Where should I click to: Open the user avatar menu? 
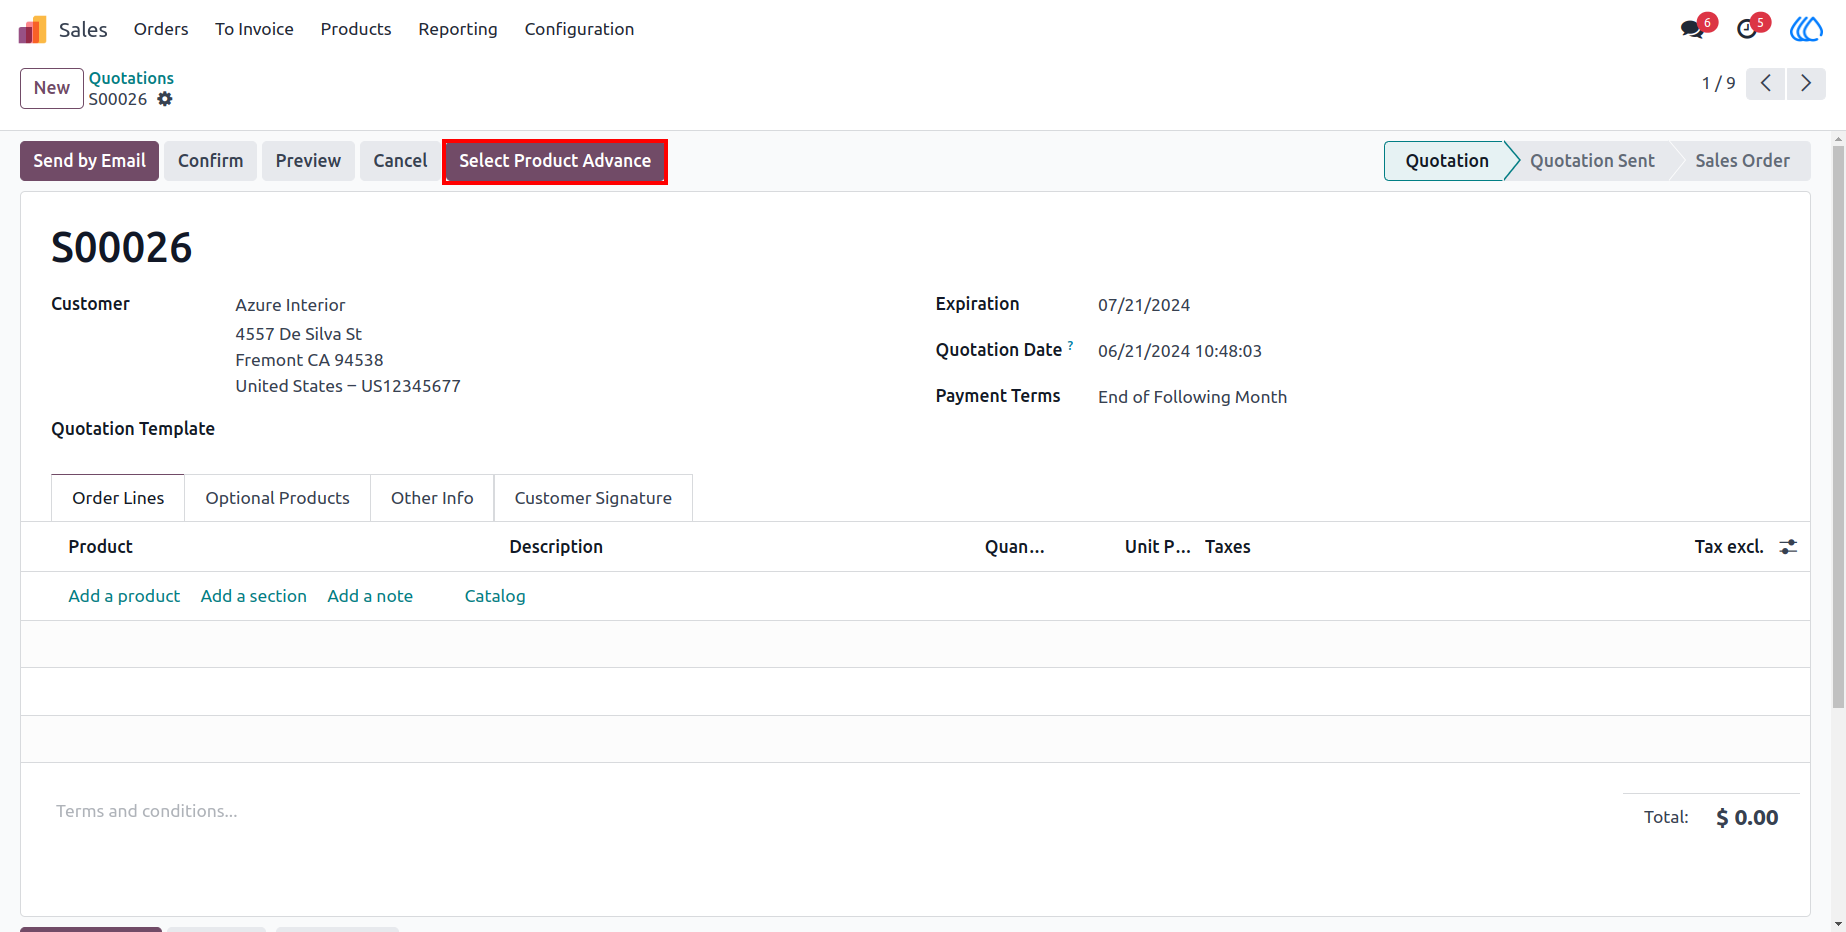click(x=1806, y=29)
